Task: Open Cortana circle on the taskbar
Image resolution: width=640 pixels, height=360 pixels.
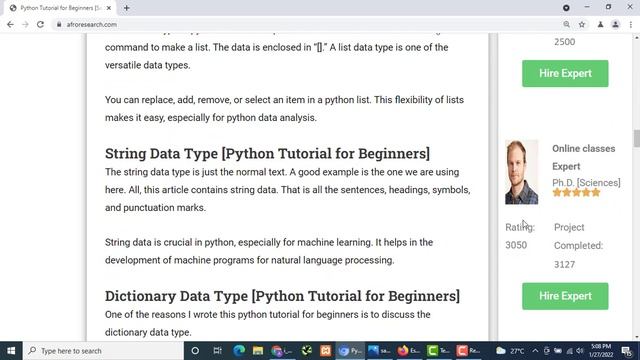Action: point(195,351)
